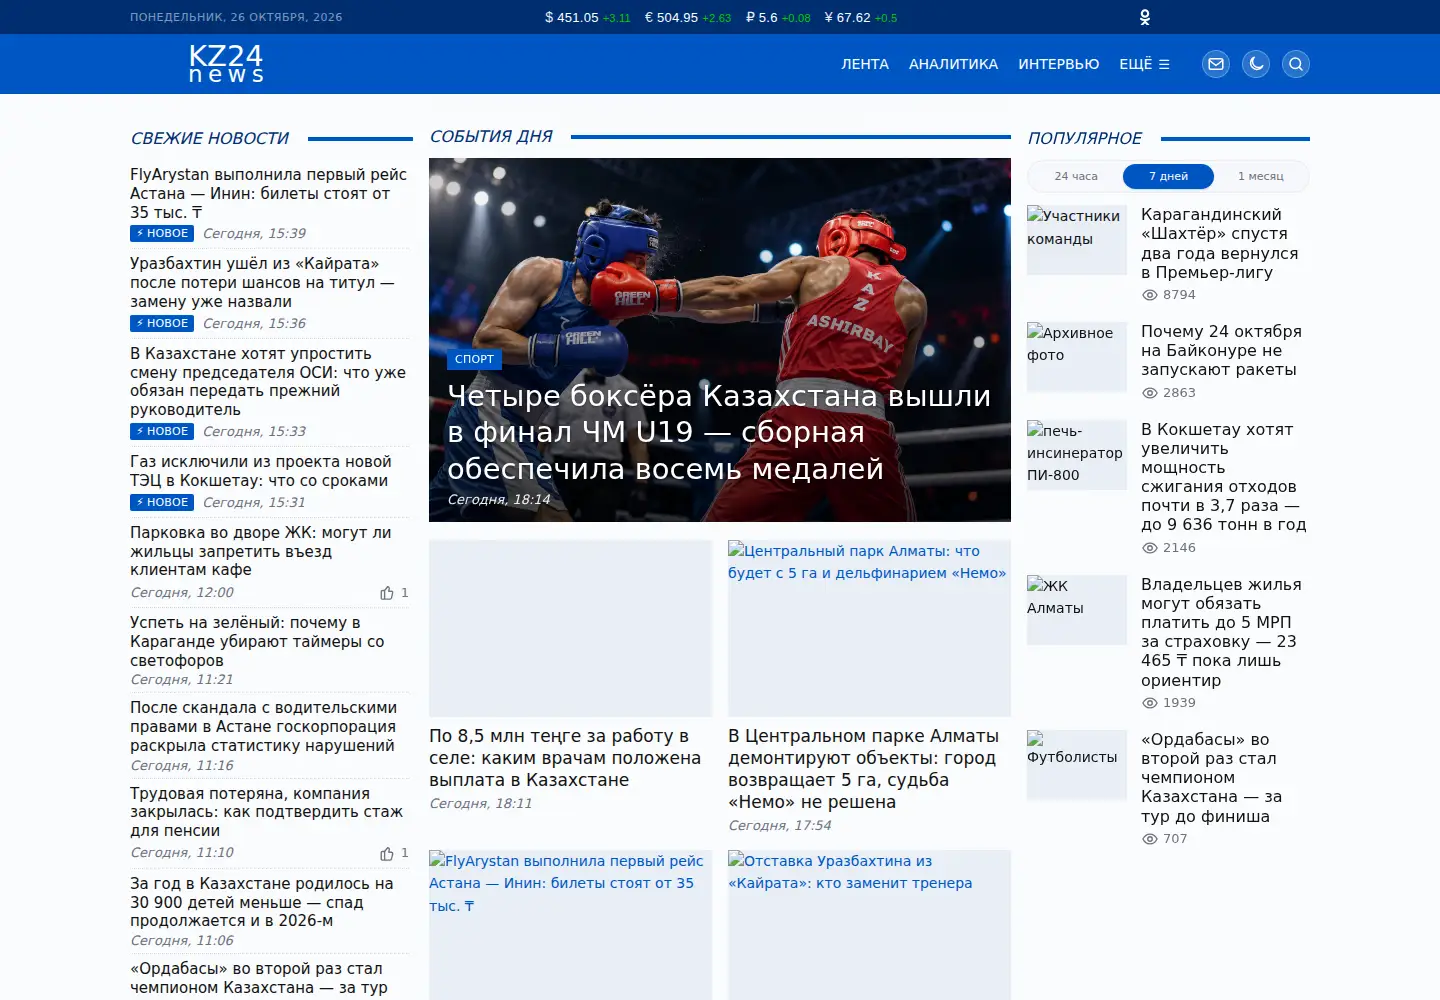The image size is (1440, 1000).
Task: Open Astana driver licence scandal news
Action: coord(263,727)
